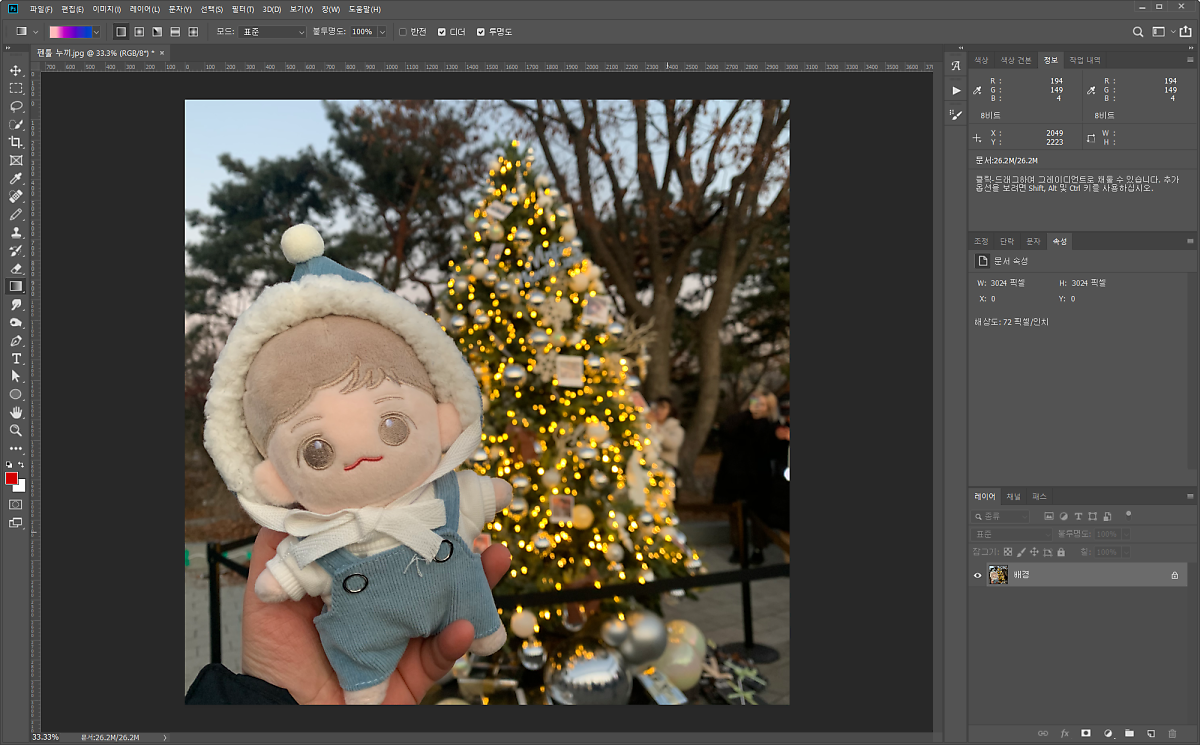1200x745 pixels.
Task: Open the 모드 blend mode dropdown
Action: (x=273, y=32)
